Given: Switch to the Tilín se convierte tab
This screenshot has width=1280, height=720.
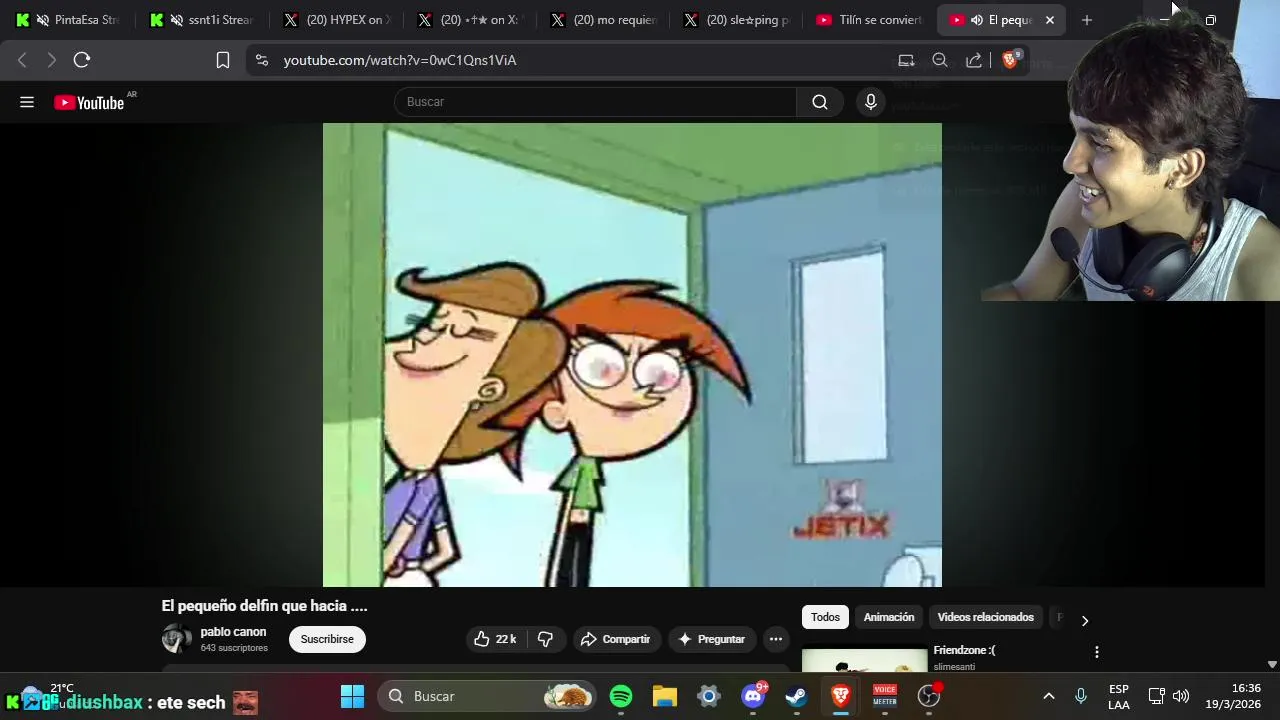Looking at the screenshot, I should tap(870, 20).
